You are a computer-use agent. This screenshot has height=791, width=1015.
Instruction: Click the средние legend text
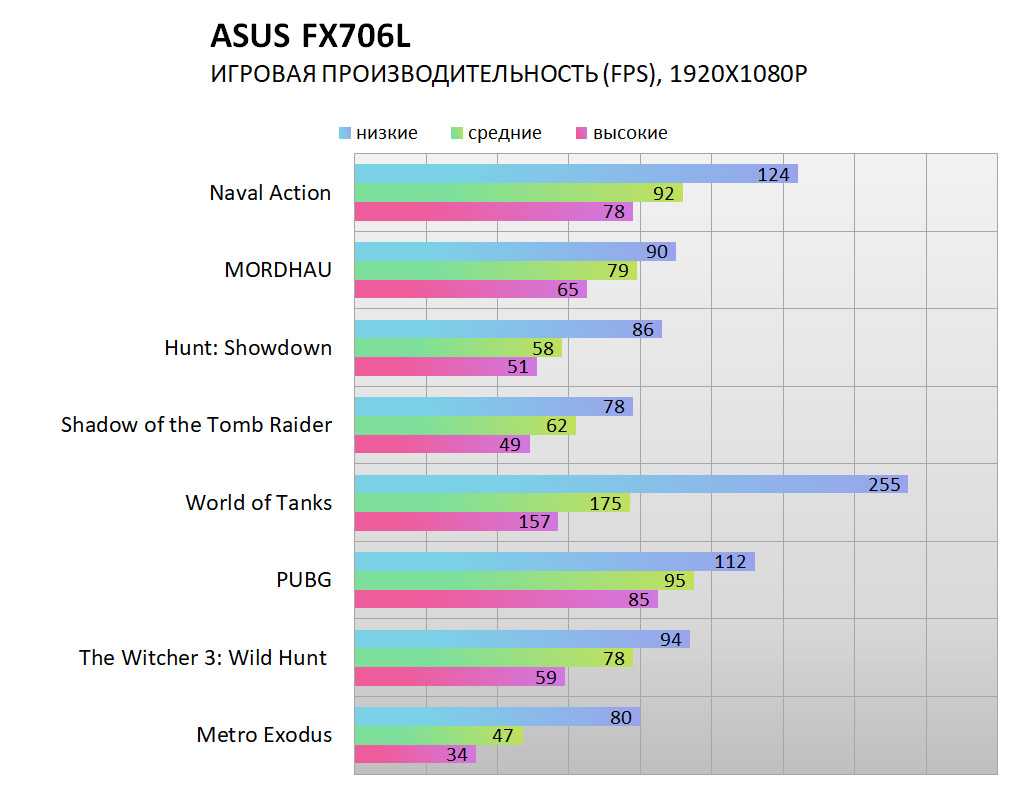[x=504, y=133]
